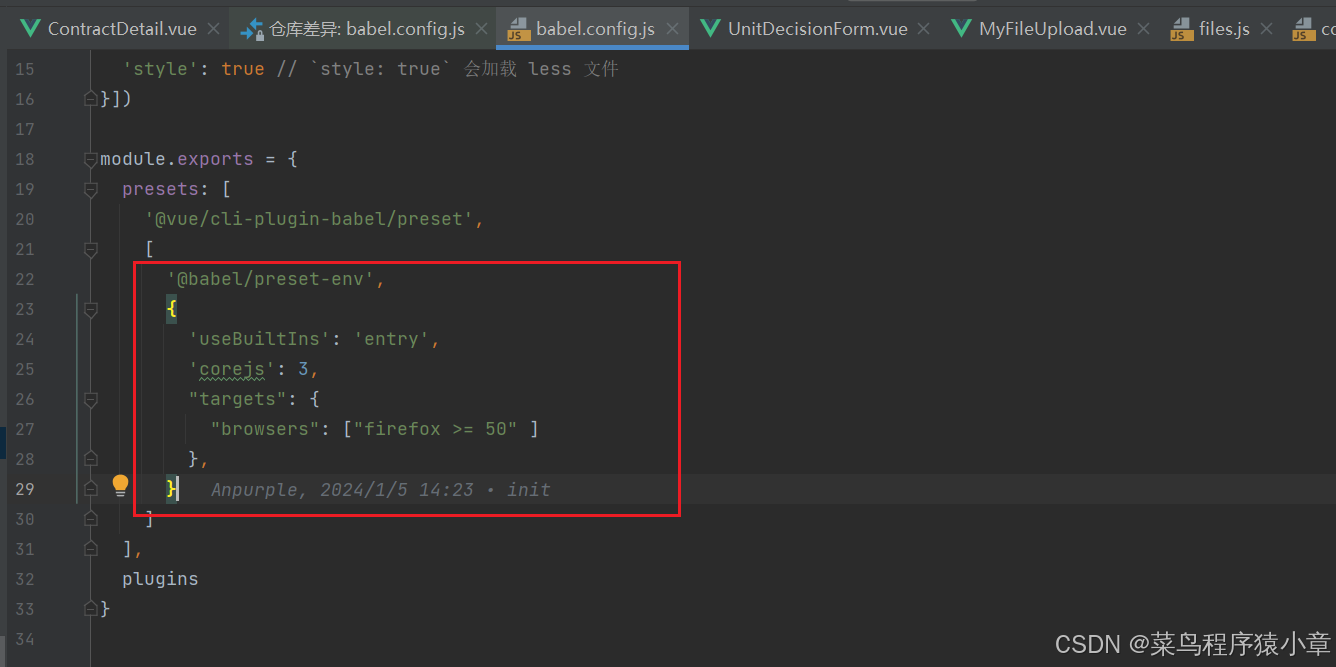Screen dimensions: 1336x667
Task: Click the '@vue/cli-plugin-babel/preset' string
Action: pos(309,219)
